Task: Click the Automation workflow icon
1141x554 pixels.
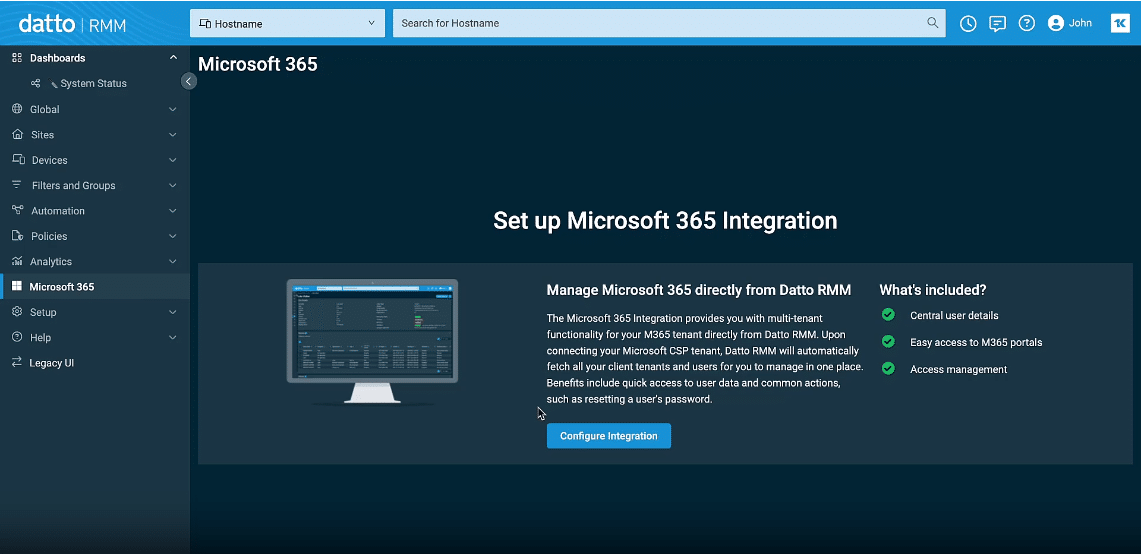Action: coord(17,210)
